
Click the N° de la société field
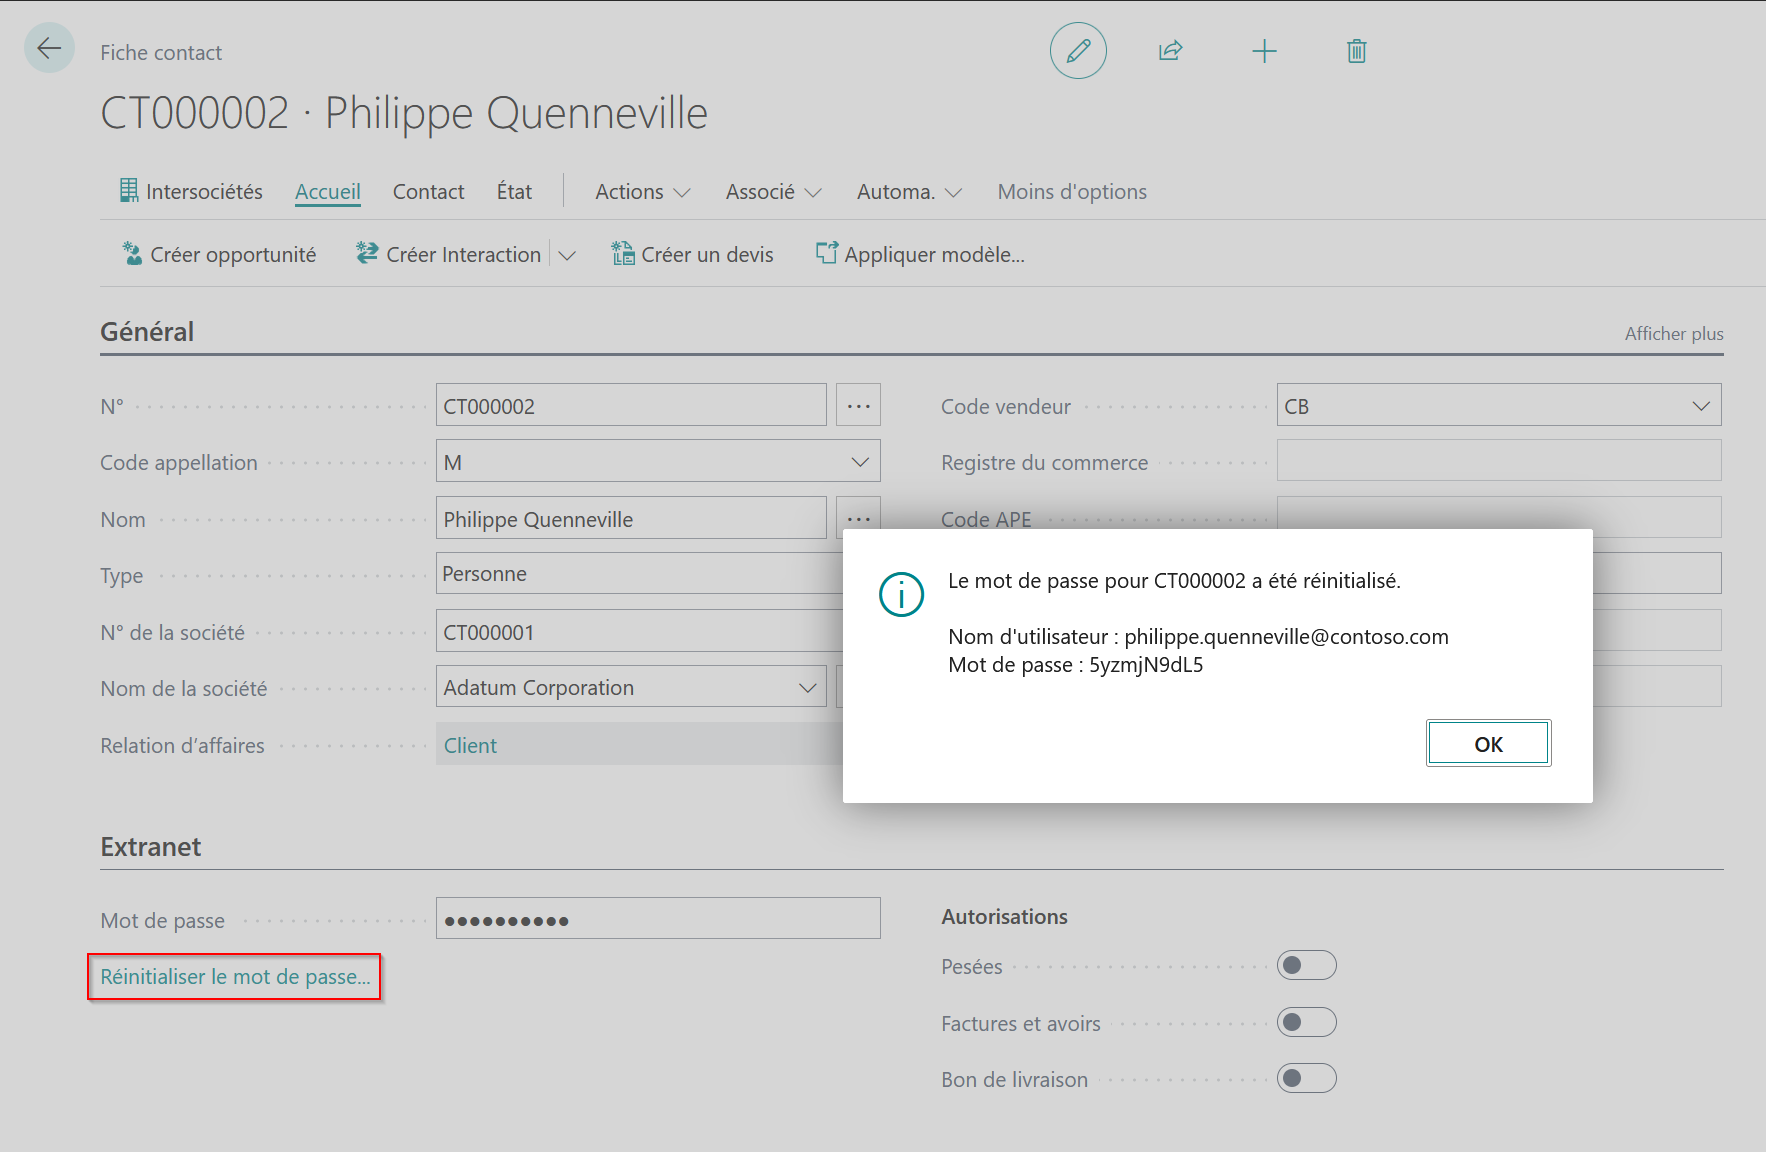pyautogui.click(x=639, y=631)
